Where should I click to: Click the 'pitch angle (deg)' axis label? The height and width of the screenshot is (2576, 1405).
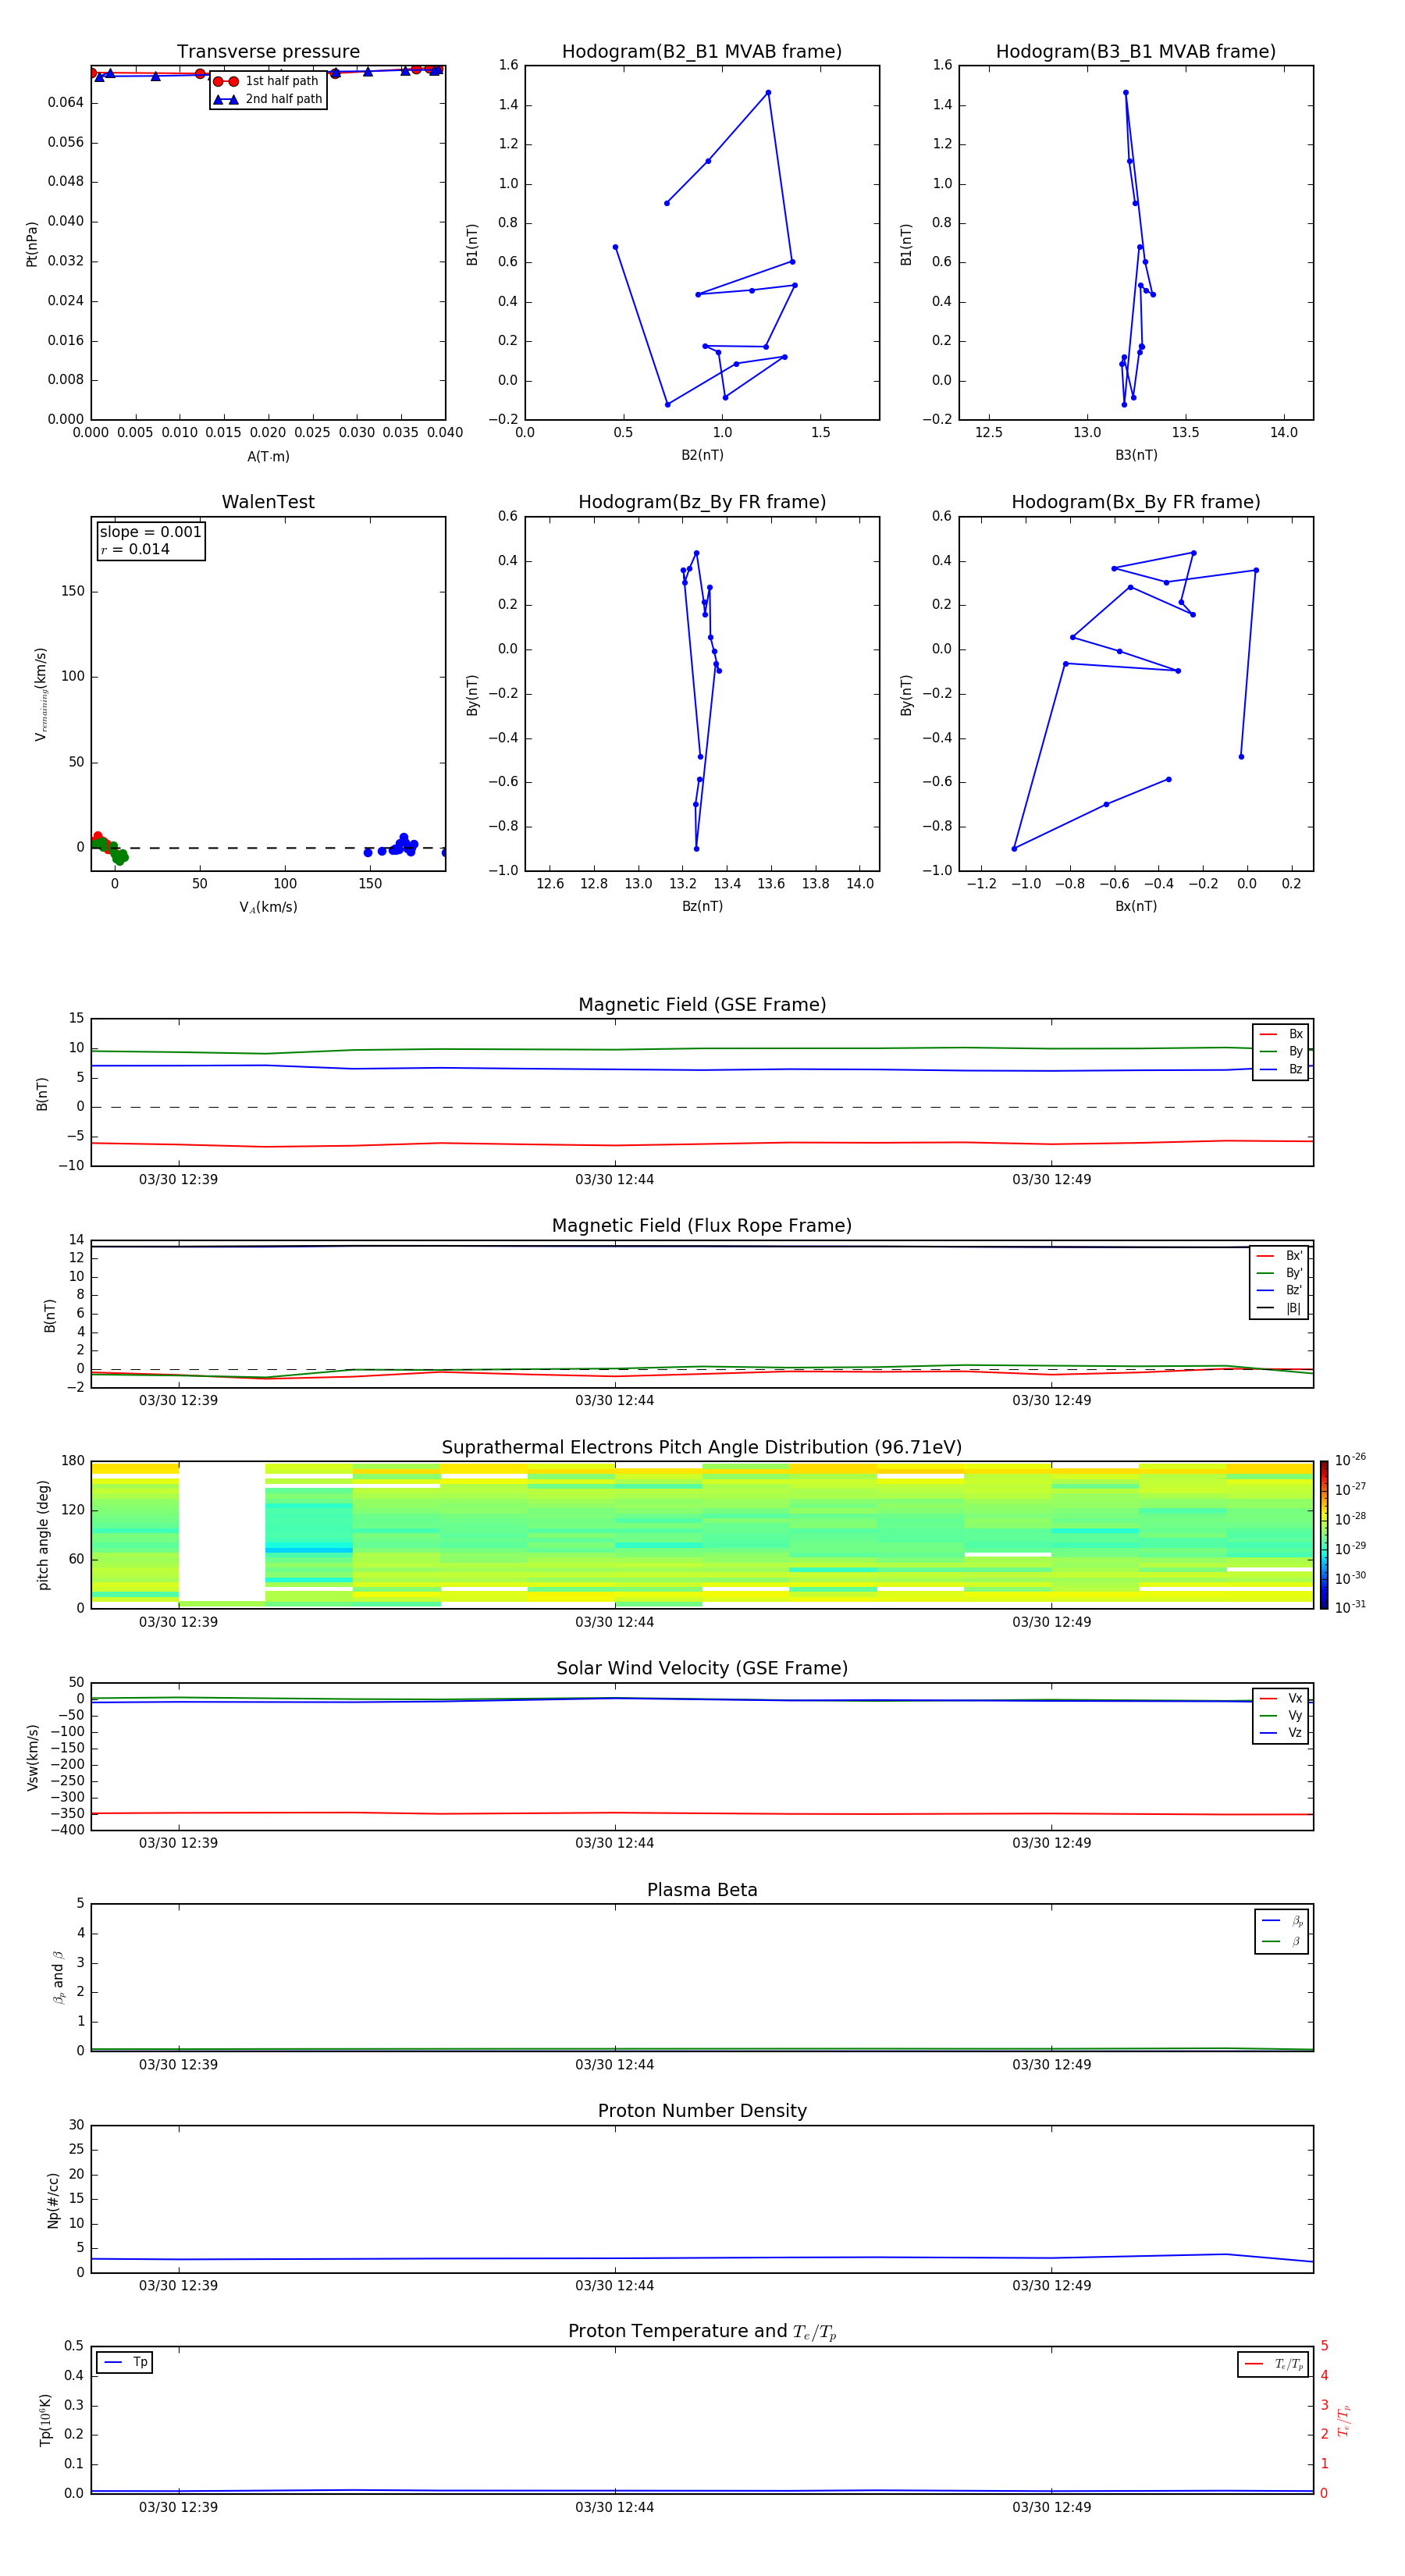pos(43,1535)
